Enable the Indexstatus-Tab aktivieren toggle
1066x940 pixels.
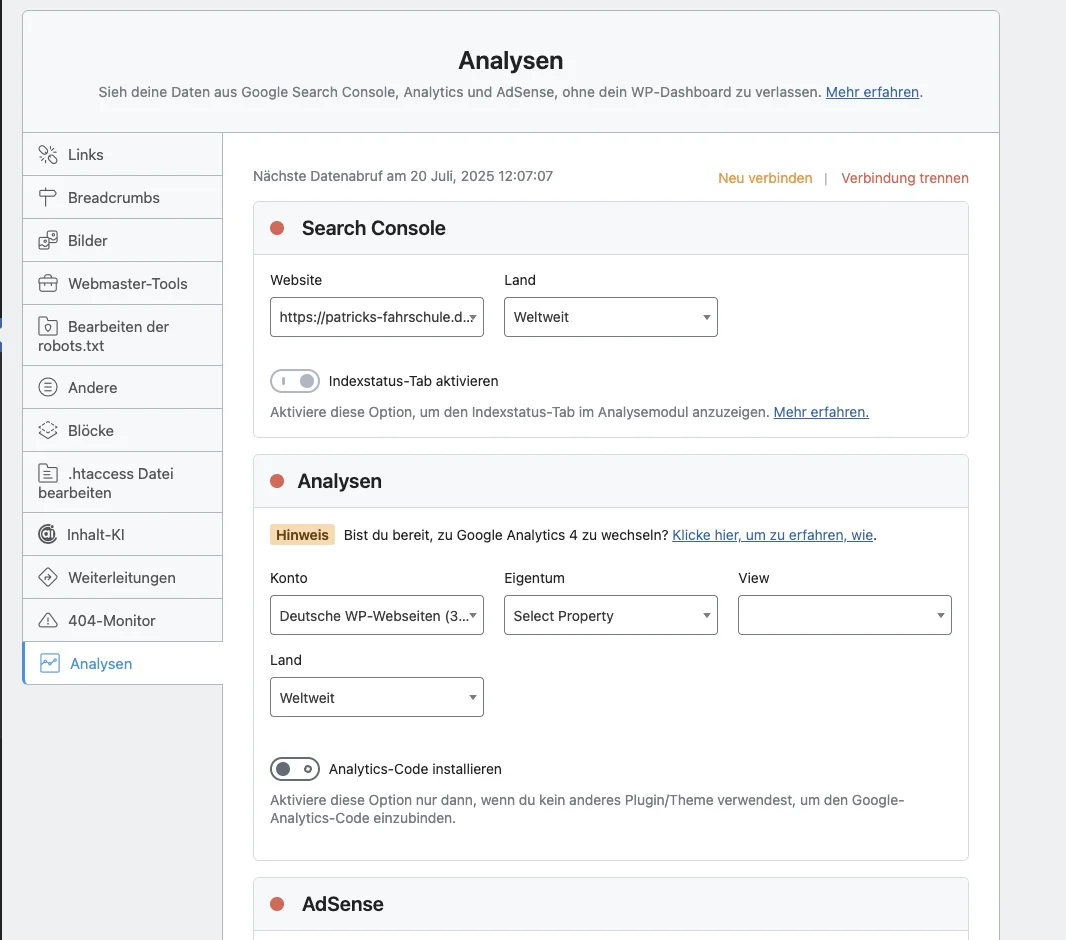click(x=295, y=381)
